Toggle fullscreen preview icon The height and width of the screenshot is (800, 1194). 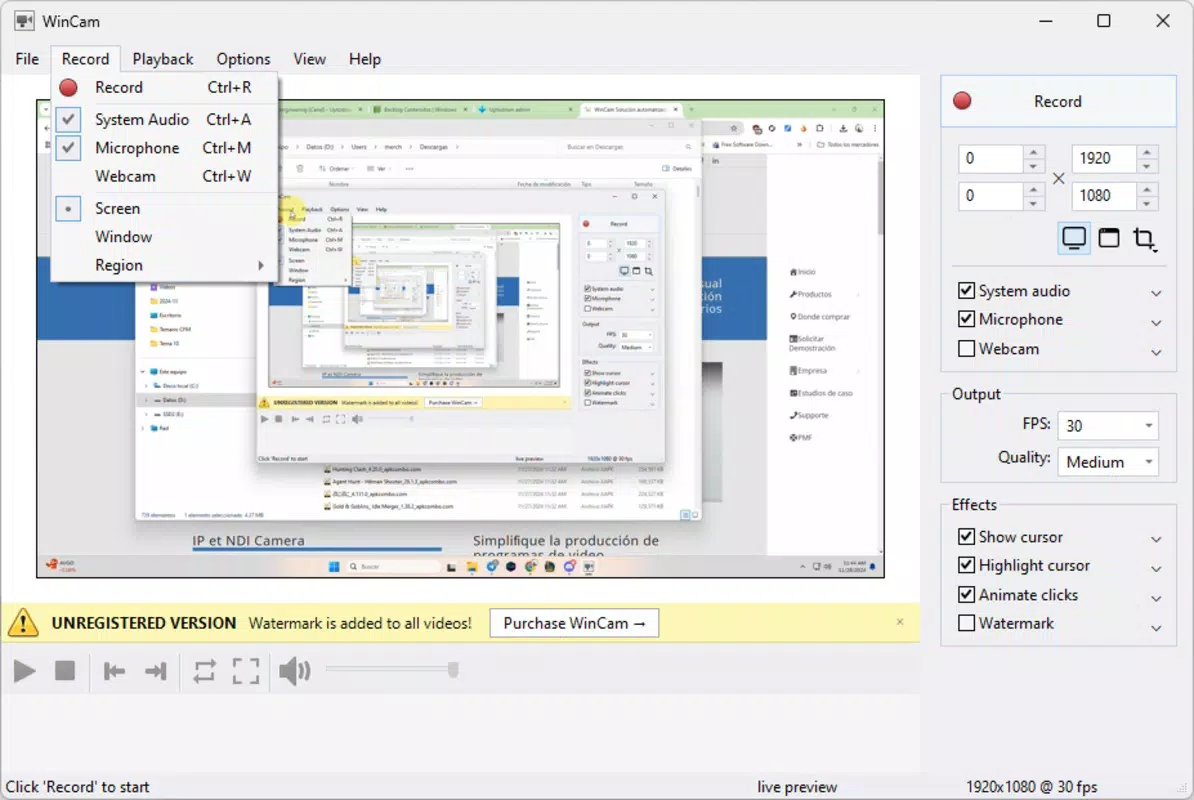click(x=245, y=671)
